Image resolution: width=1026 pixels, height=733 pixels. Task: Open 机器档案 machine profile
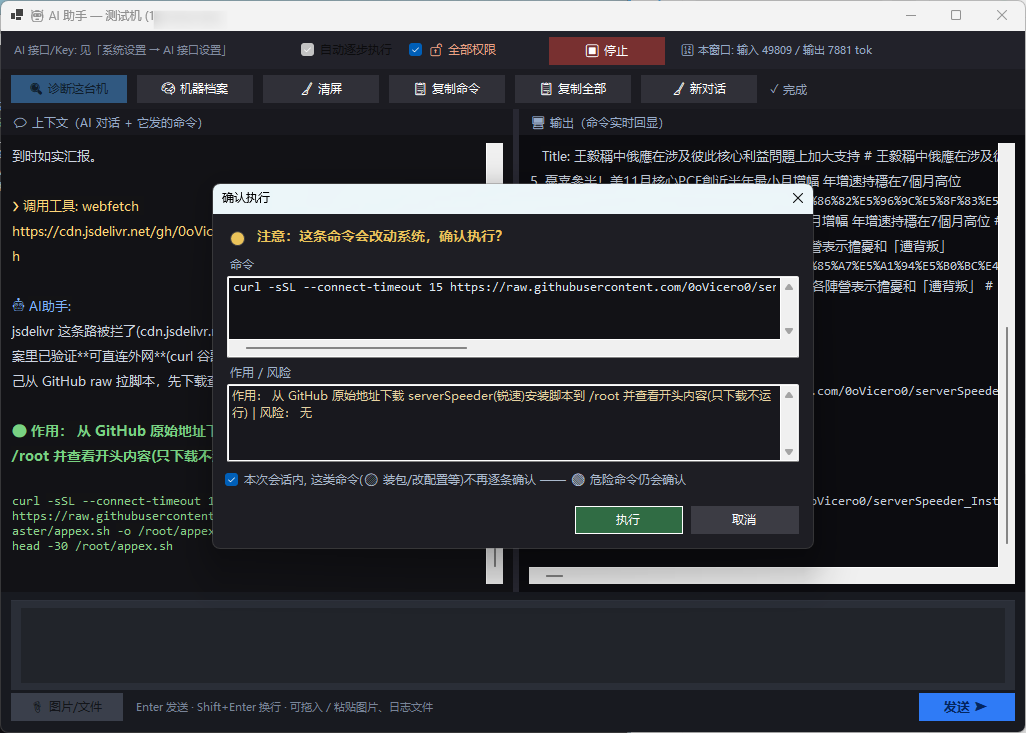tap(195, 88)
